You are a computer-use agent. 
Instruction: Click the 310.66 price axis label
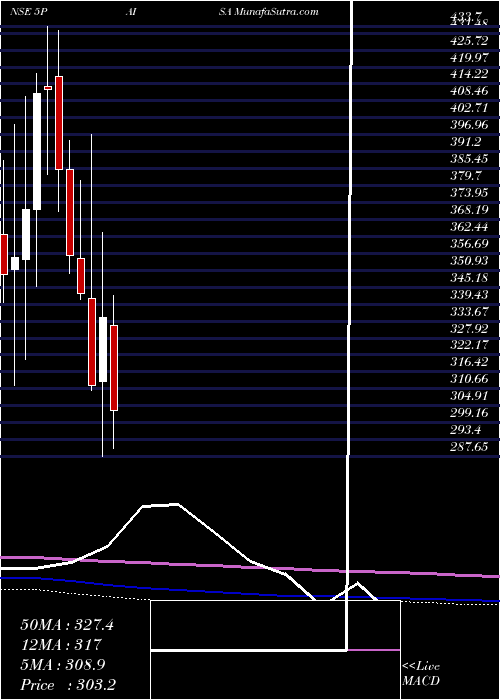470,379
